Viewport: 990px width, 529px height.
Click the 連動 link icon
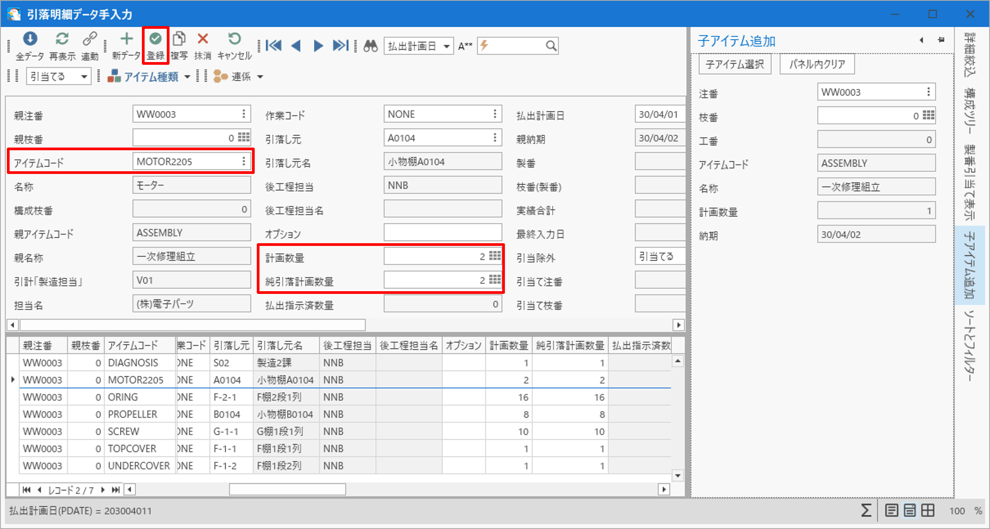(x=90, y=40)
